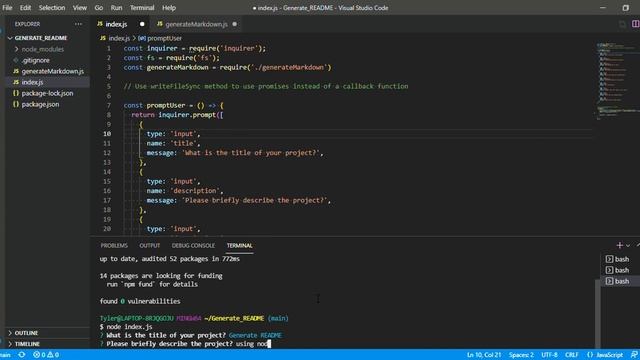Image resolution: width=640 pixels, height=360 pixels.
Task: Click 'found 0 vulnerabilities' terminal text
Action: (x=140, y=301)
